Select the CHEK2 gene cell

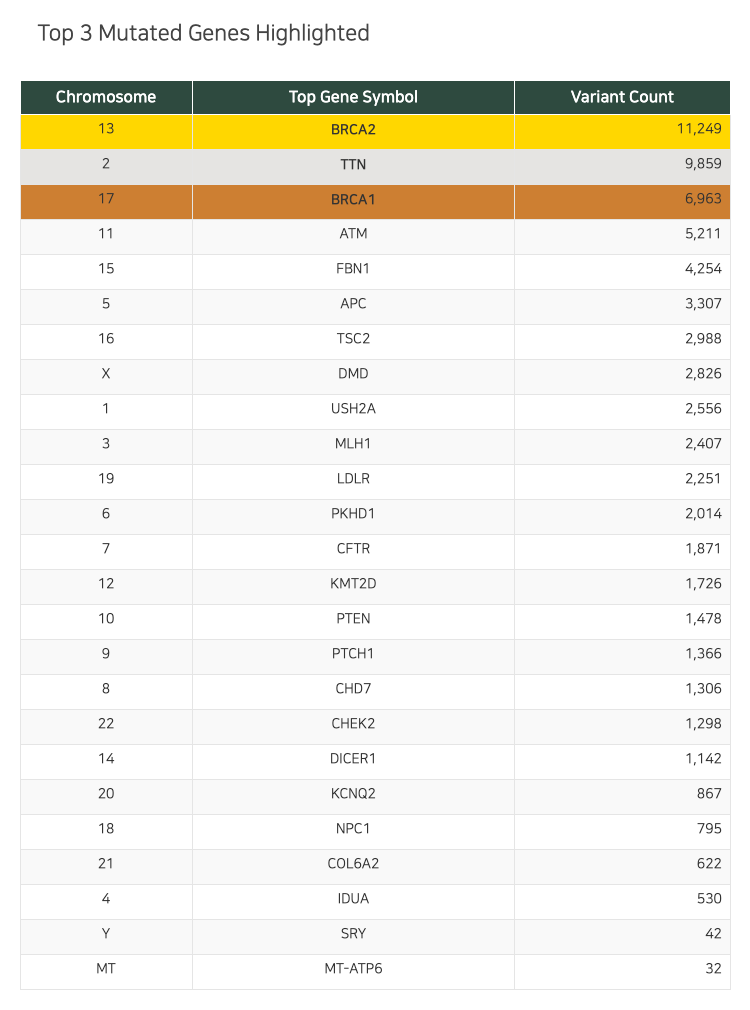point(353,727)
